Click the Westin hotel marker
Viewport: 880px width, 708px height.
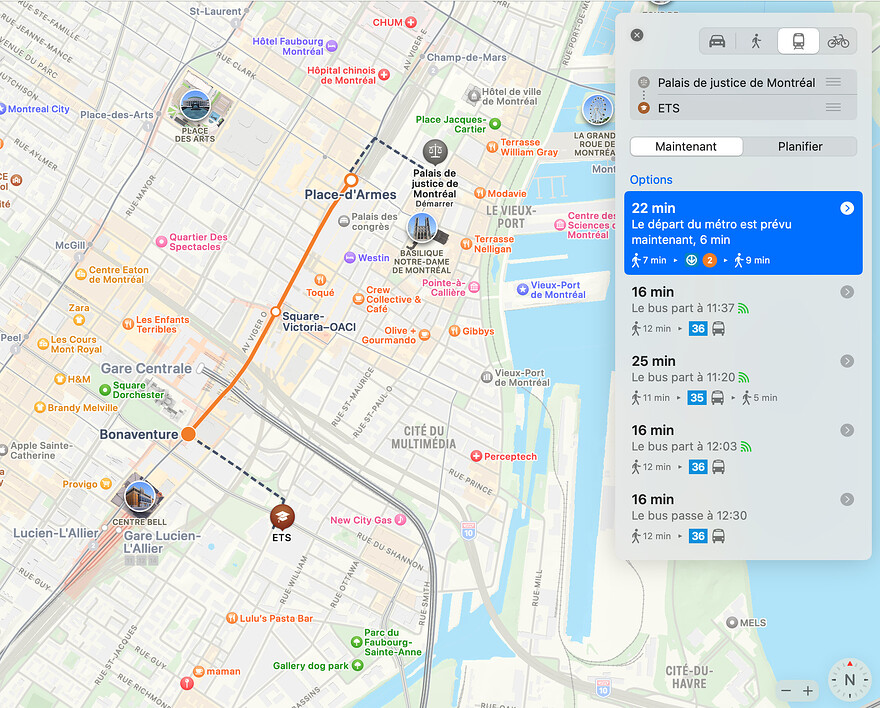pyautogui.click(x=350, y=258)
